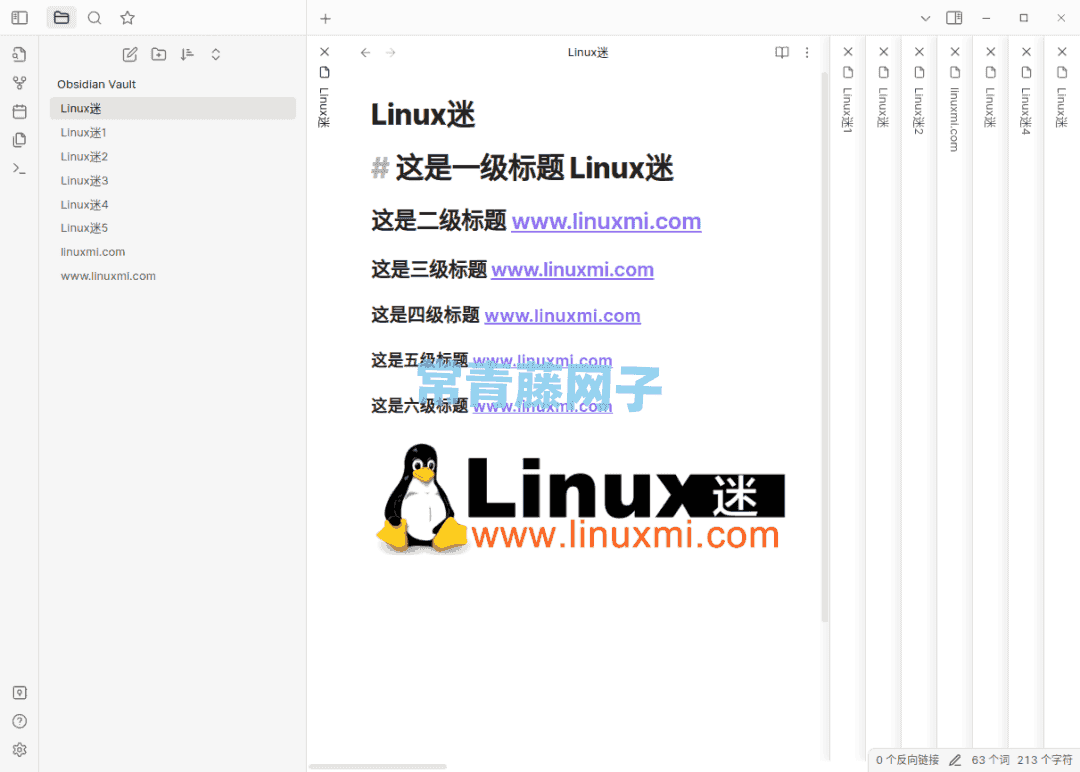The height and width of the screenshot is (772, 1080).
Task: Close the Linux迷2 stacked tab
Action: 919,52
